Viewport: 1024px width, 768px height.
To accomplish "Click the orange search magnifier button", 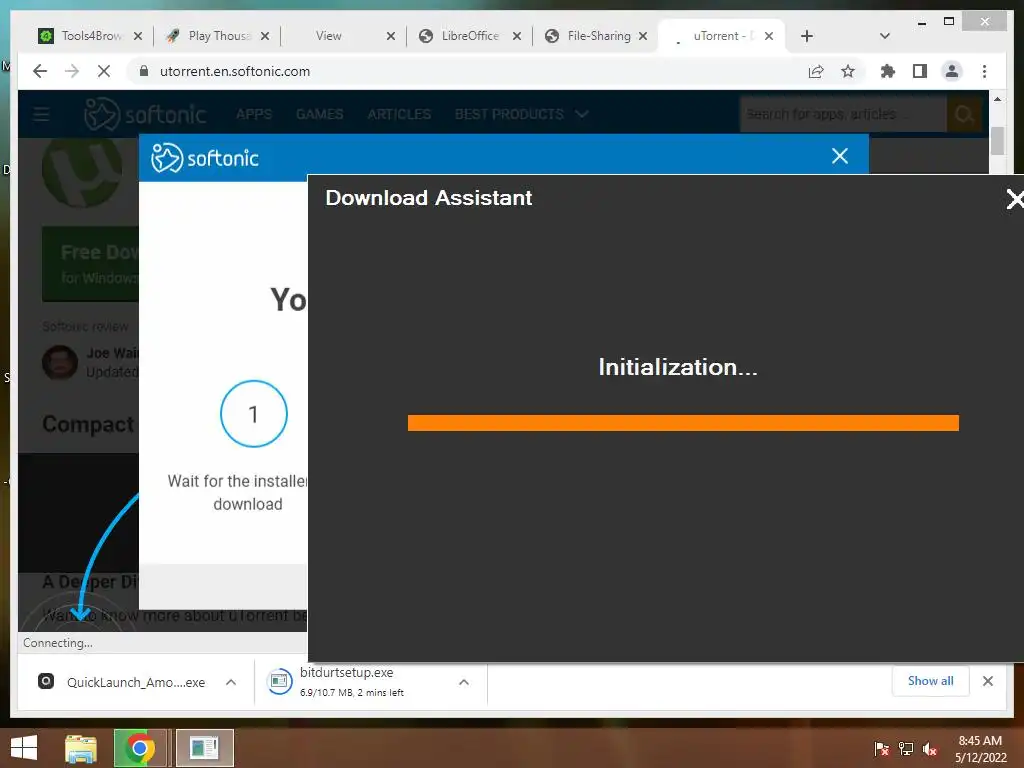I will pyautogui.click(x=964, y=114).
